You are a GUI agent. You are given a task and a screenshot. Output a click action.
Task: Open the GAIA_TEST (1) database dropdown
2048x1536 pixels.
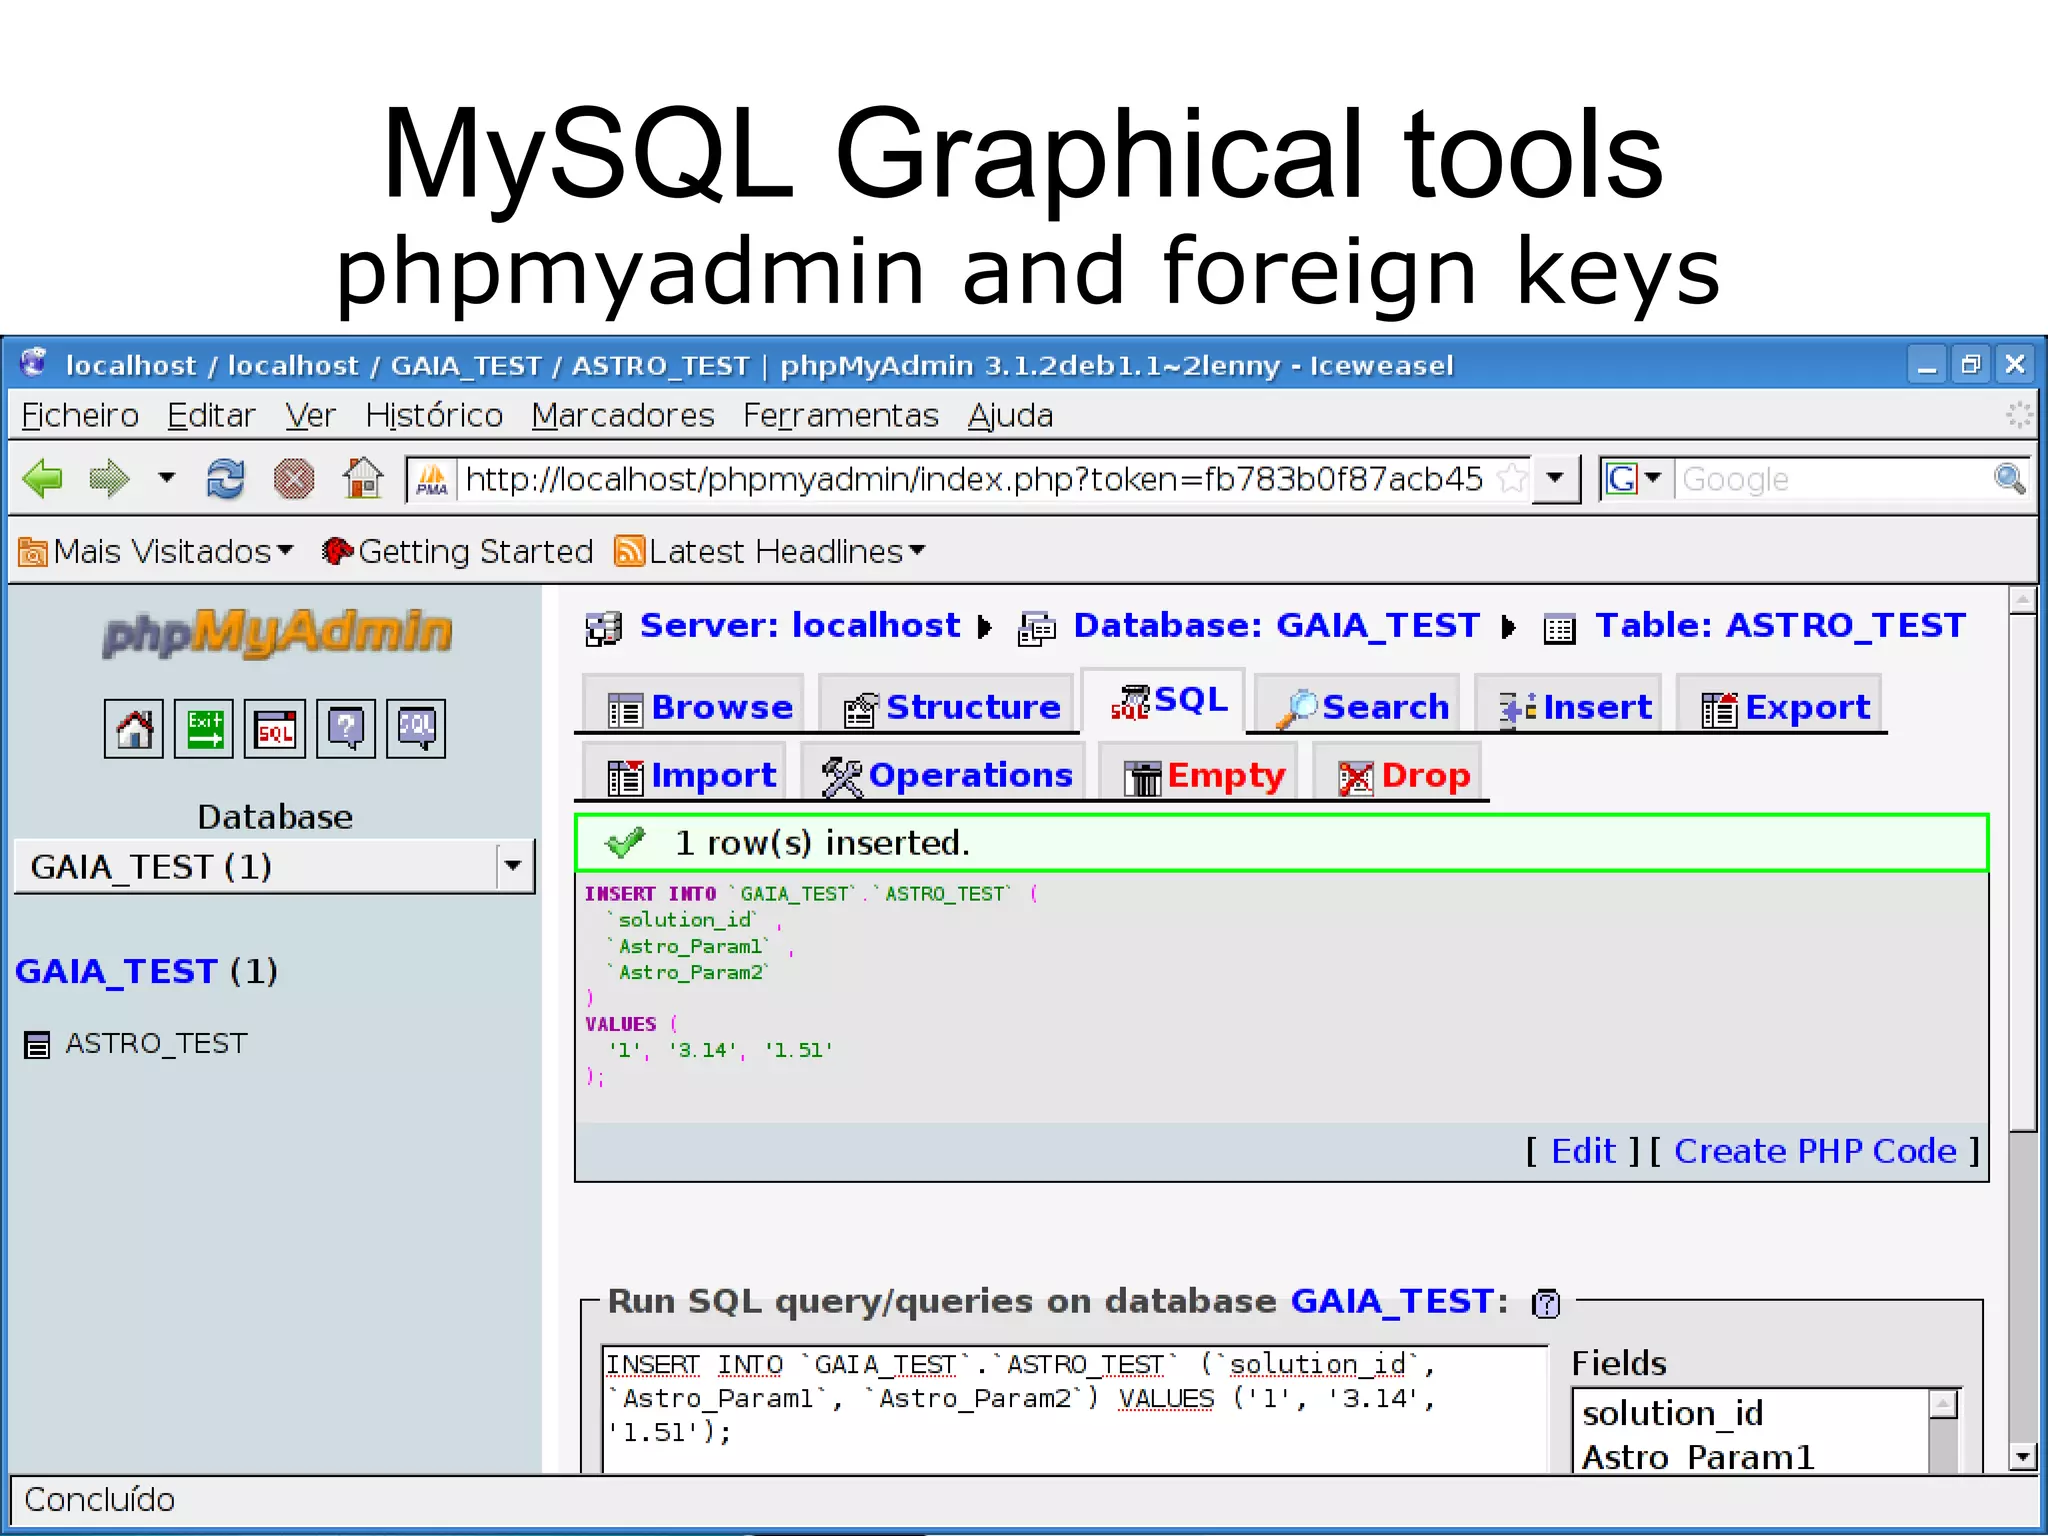click(275, 866)
